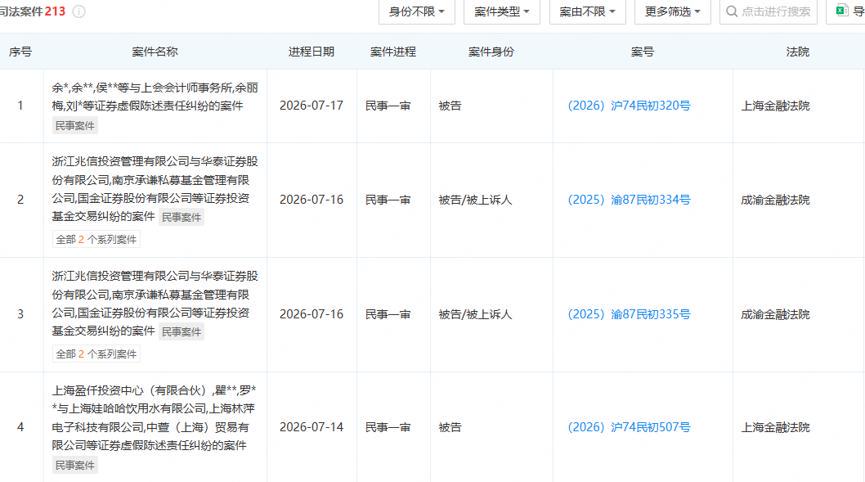
Task: Open the 身份不限 dropdown filter
Action: [417, 12]
